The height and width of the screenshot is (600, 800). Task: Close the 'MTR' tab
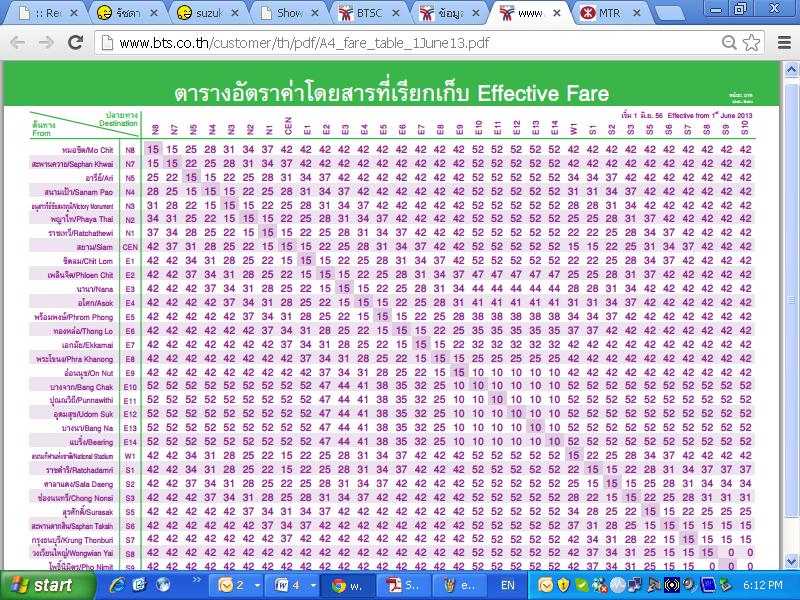(637, 13)
